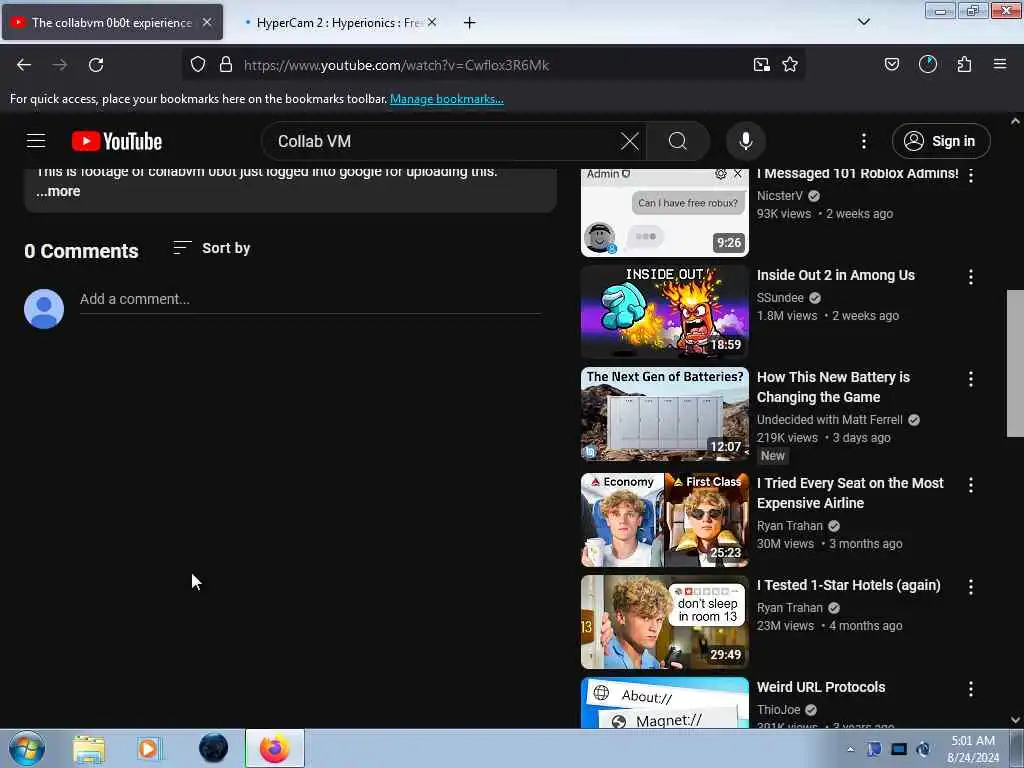Click the scrollbar down arrow

1015,720
